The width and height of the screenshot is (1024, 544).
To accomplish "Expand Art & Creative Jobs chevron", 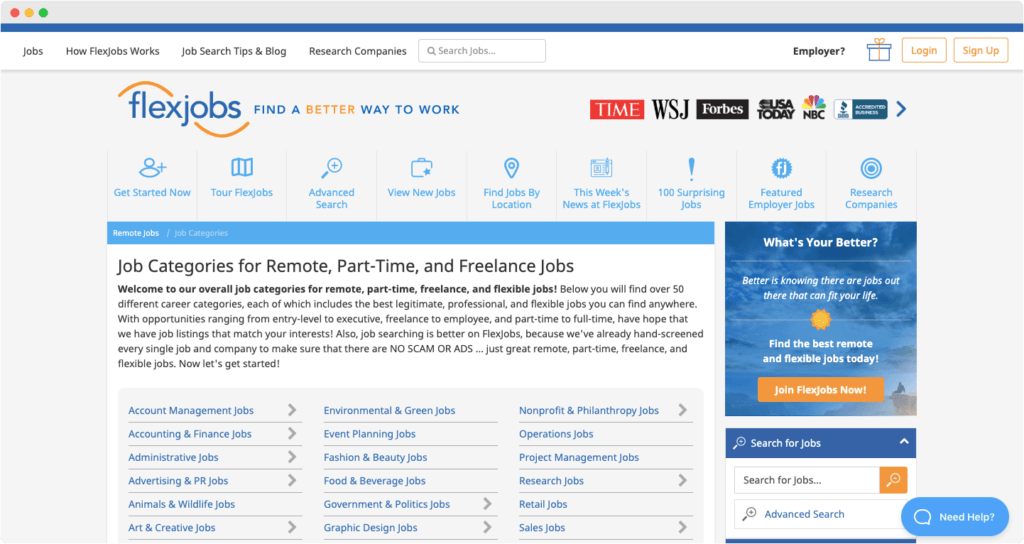I will (x=292, y=527).
